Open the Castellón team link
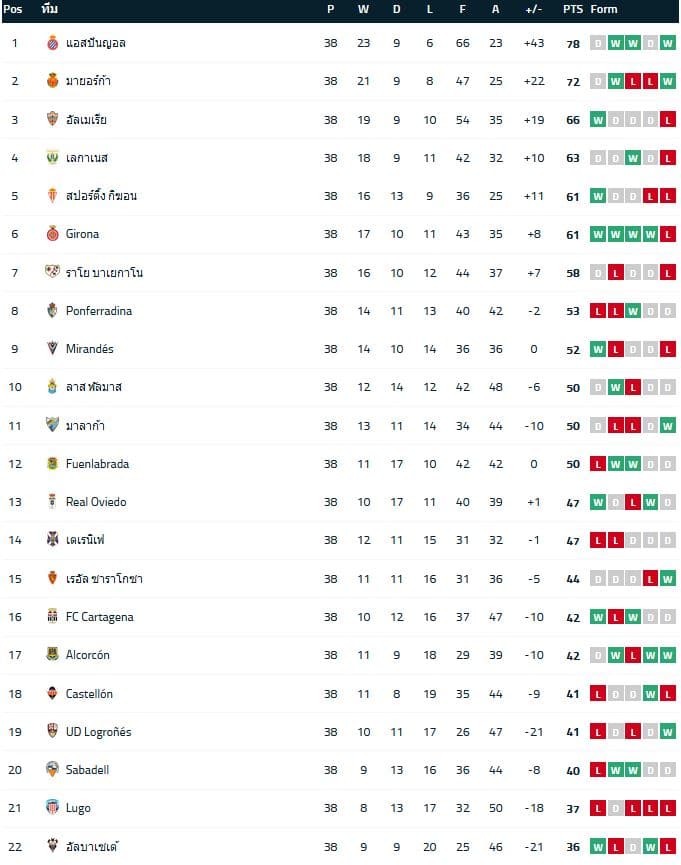This screenshot has height=865, width=681. (89, 693)
